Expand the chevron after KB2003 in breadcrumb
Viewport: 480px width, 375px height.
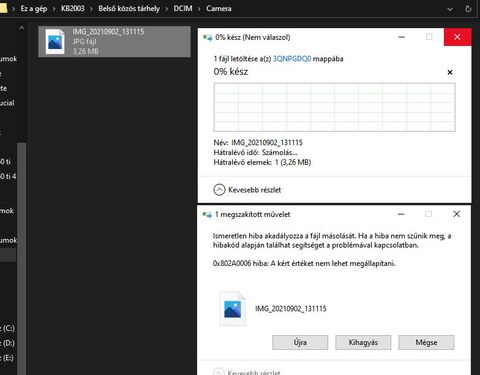91,9
